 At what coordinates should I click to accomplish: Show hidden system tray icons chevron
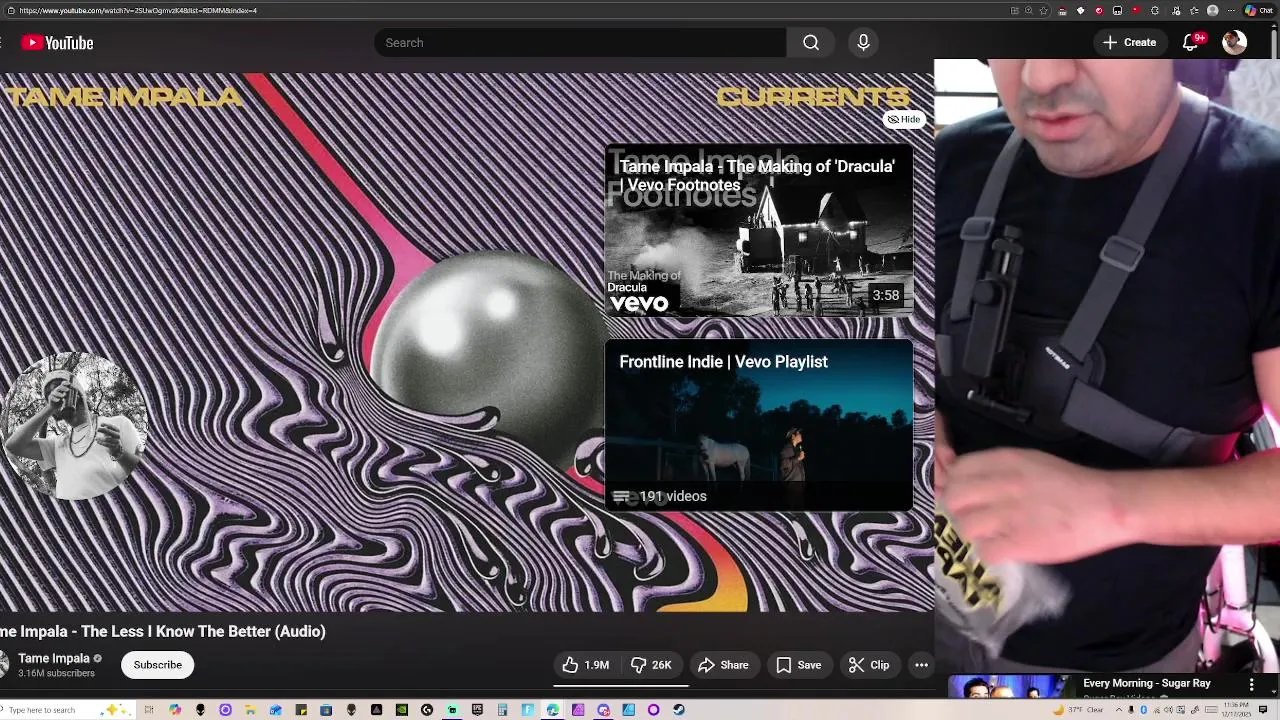click(x=1119, y=710)
